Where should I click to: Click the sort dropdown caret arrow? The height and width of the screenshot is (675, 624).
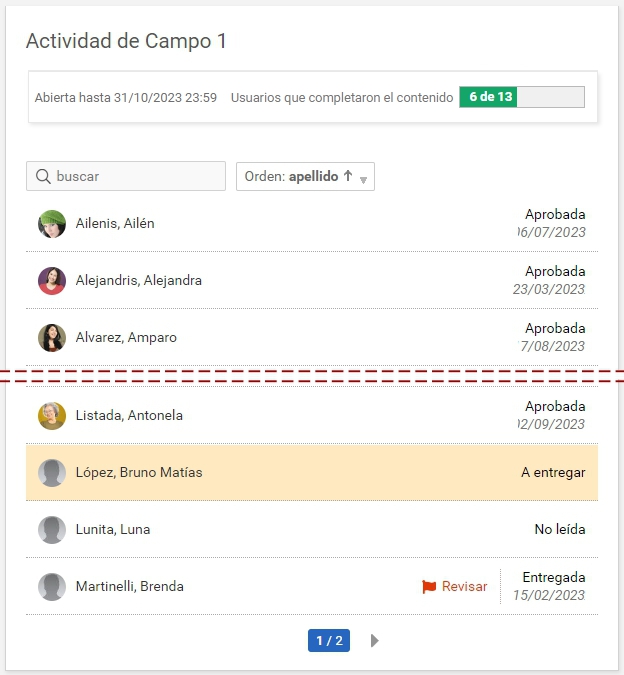click(363, 180)
